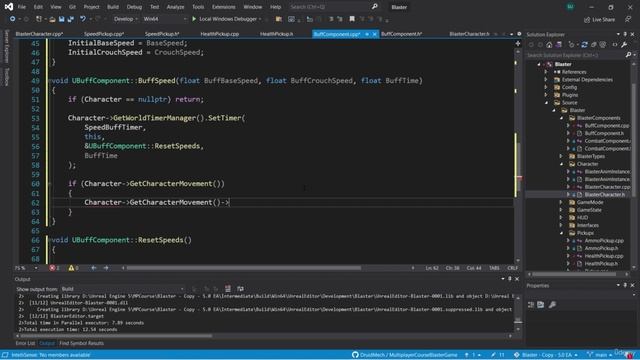Click the Local Windows Debugger label
Viewport: 640px width, 360px height.
[x=228, y=19]
